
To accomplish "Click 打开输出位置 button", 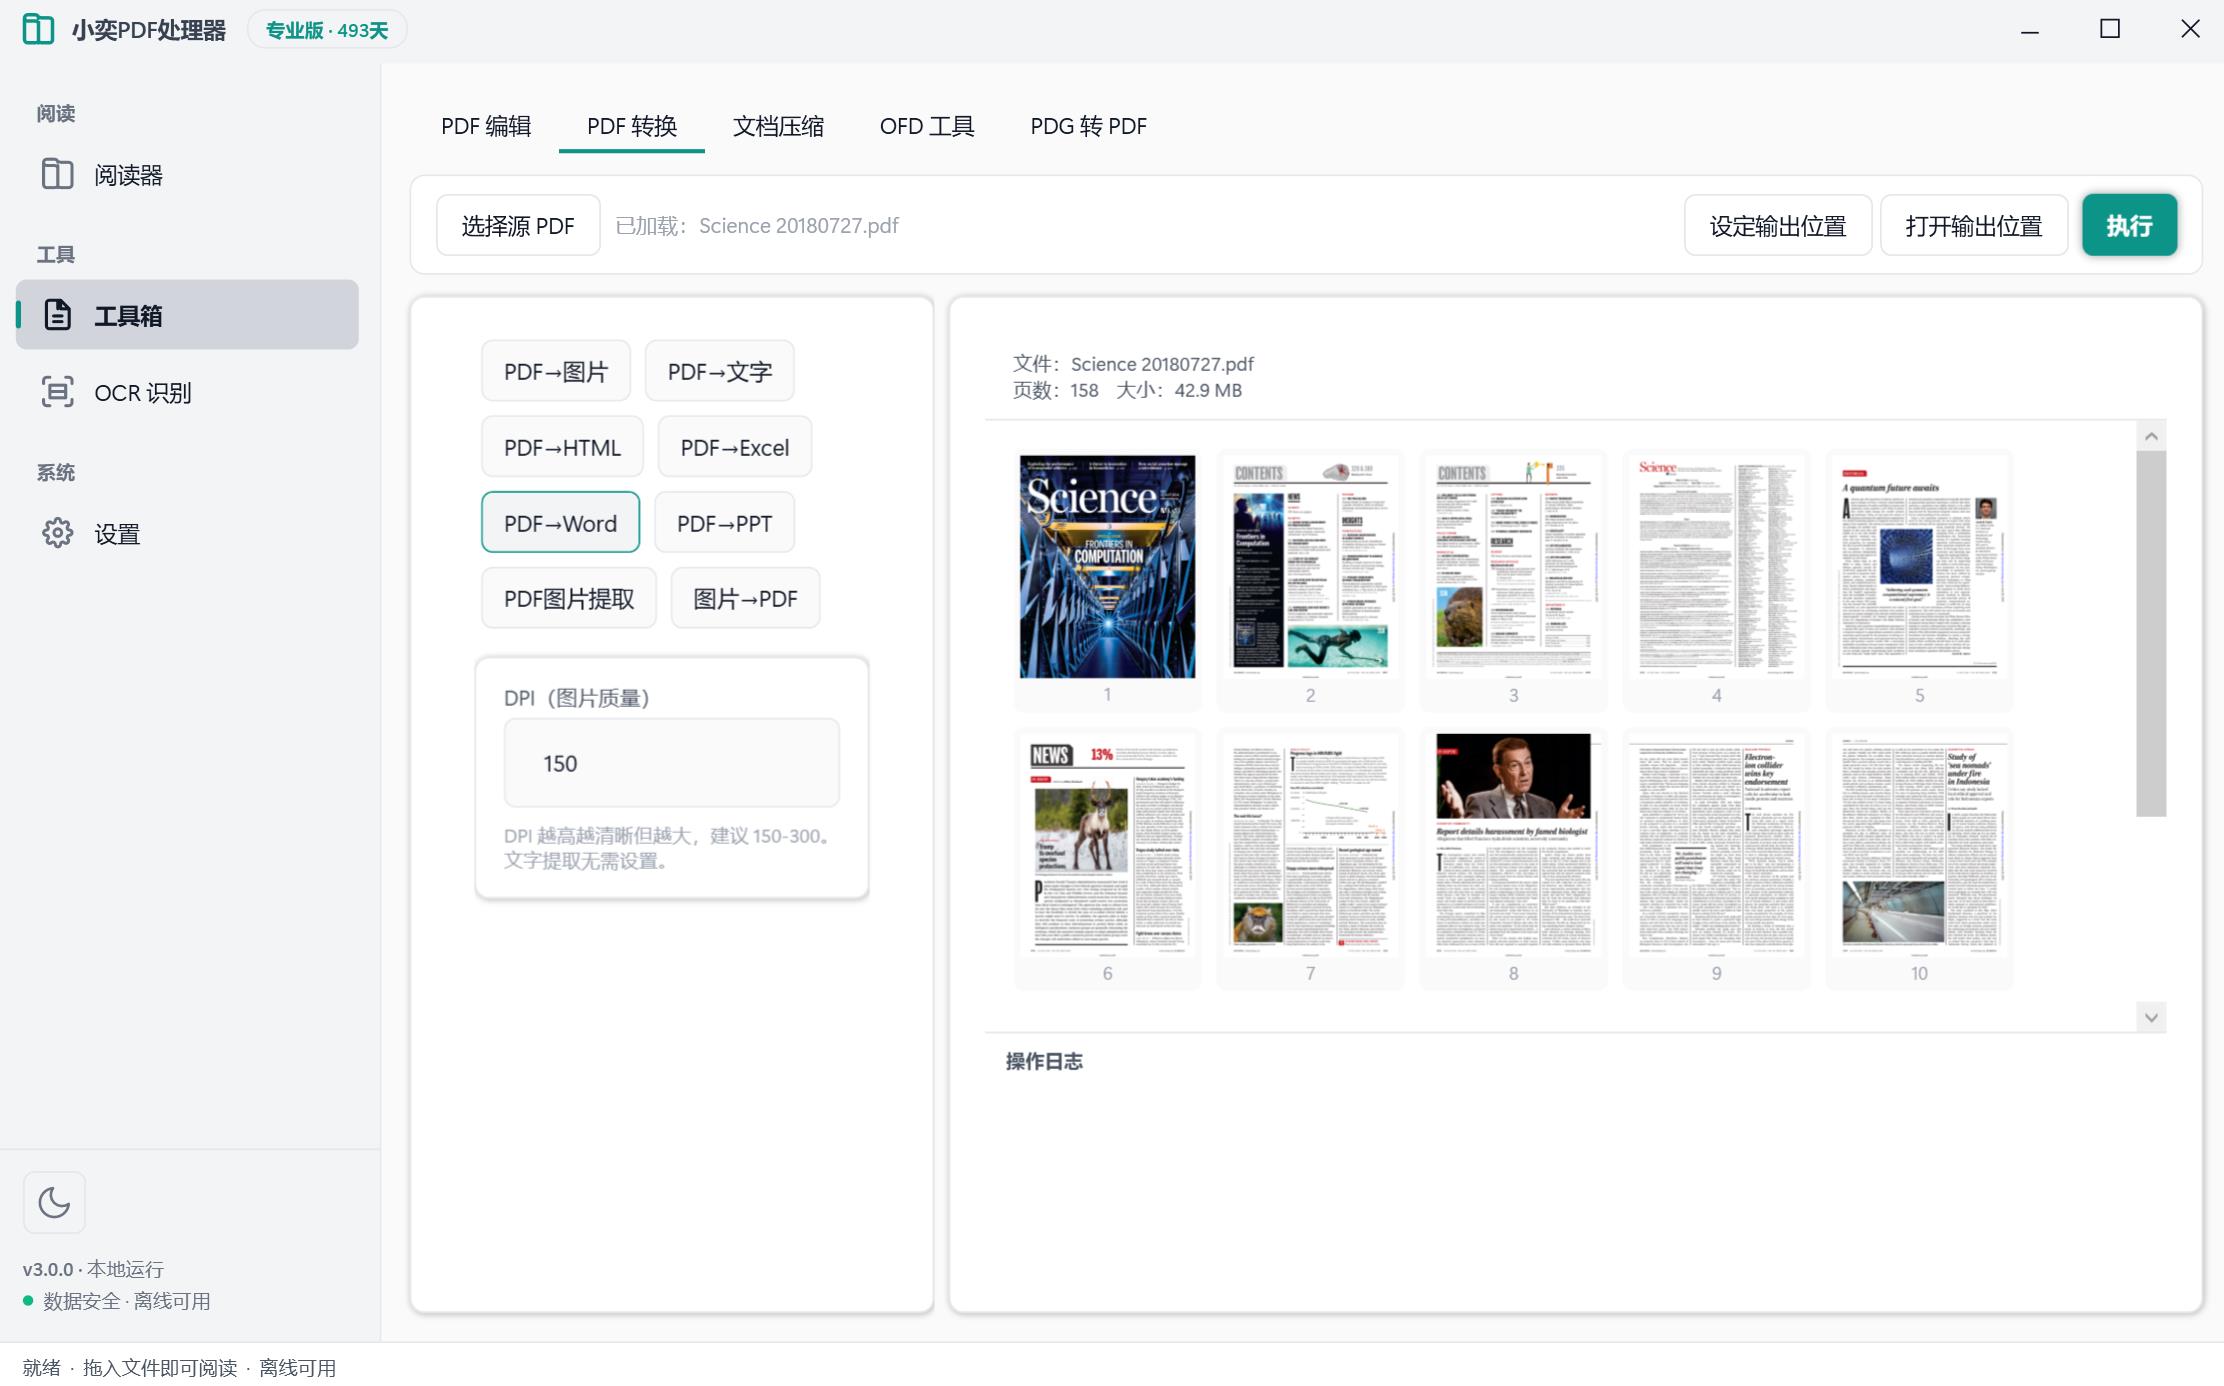I will pos(1974,226).
